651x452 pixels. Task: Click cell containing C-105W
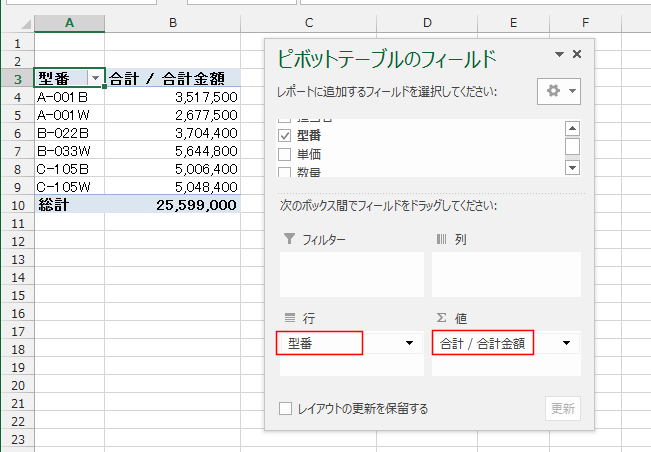pyautogui.click(x=69, y=187)
